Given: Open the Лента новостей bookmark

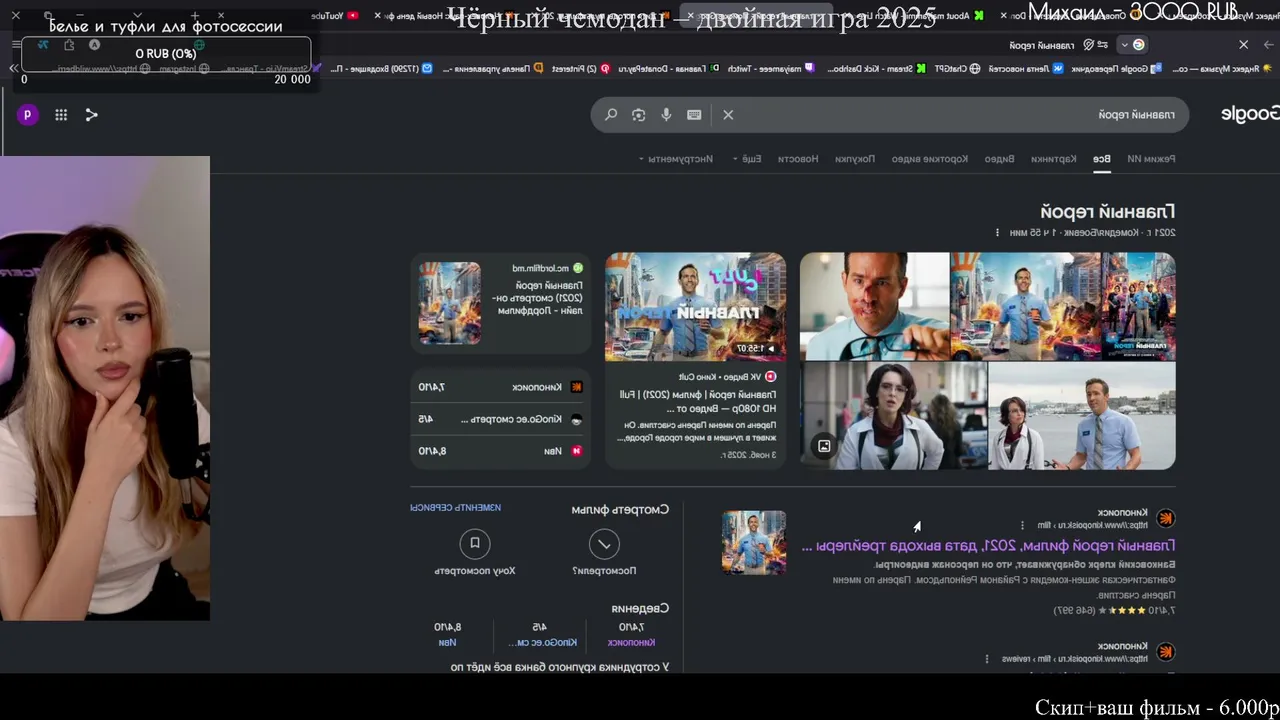Looking at the screenshot, I should click(1026, 68).
